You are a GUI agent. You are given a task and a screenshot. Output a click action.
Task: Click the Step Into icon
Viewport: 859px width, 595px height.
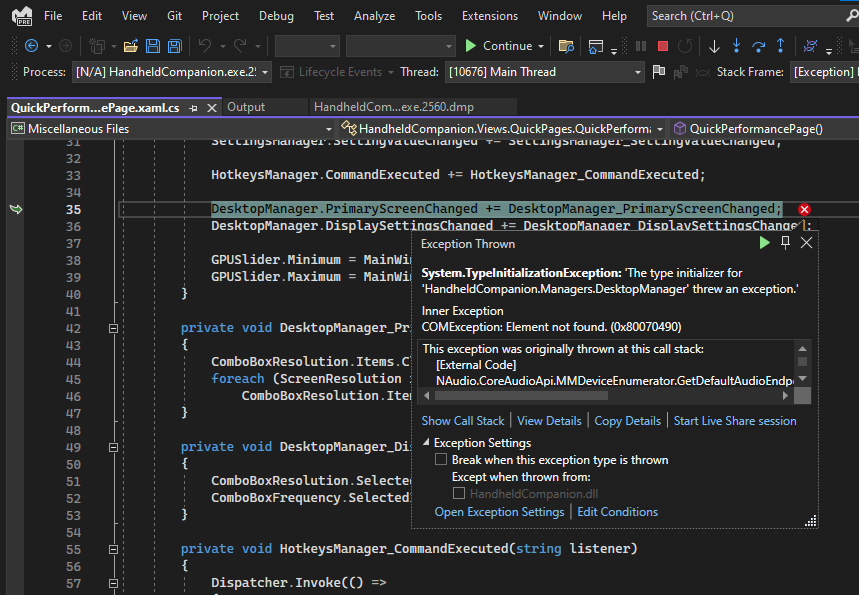click(x=736, y=46)
